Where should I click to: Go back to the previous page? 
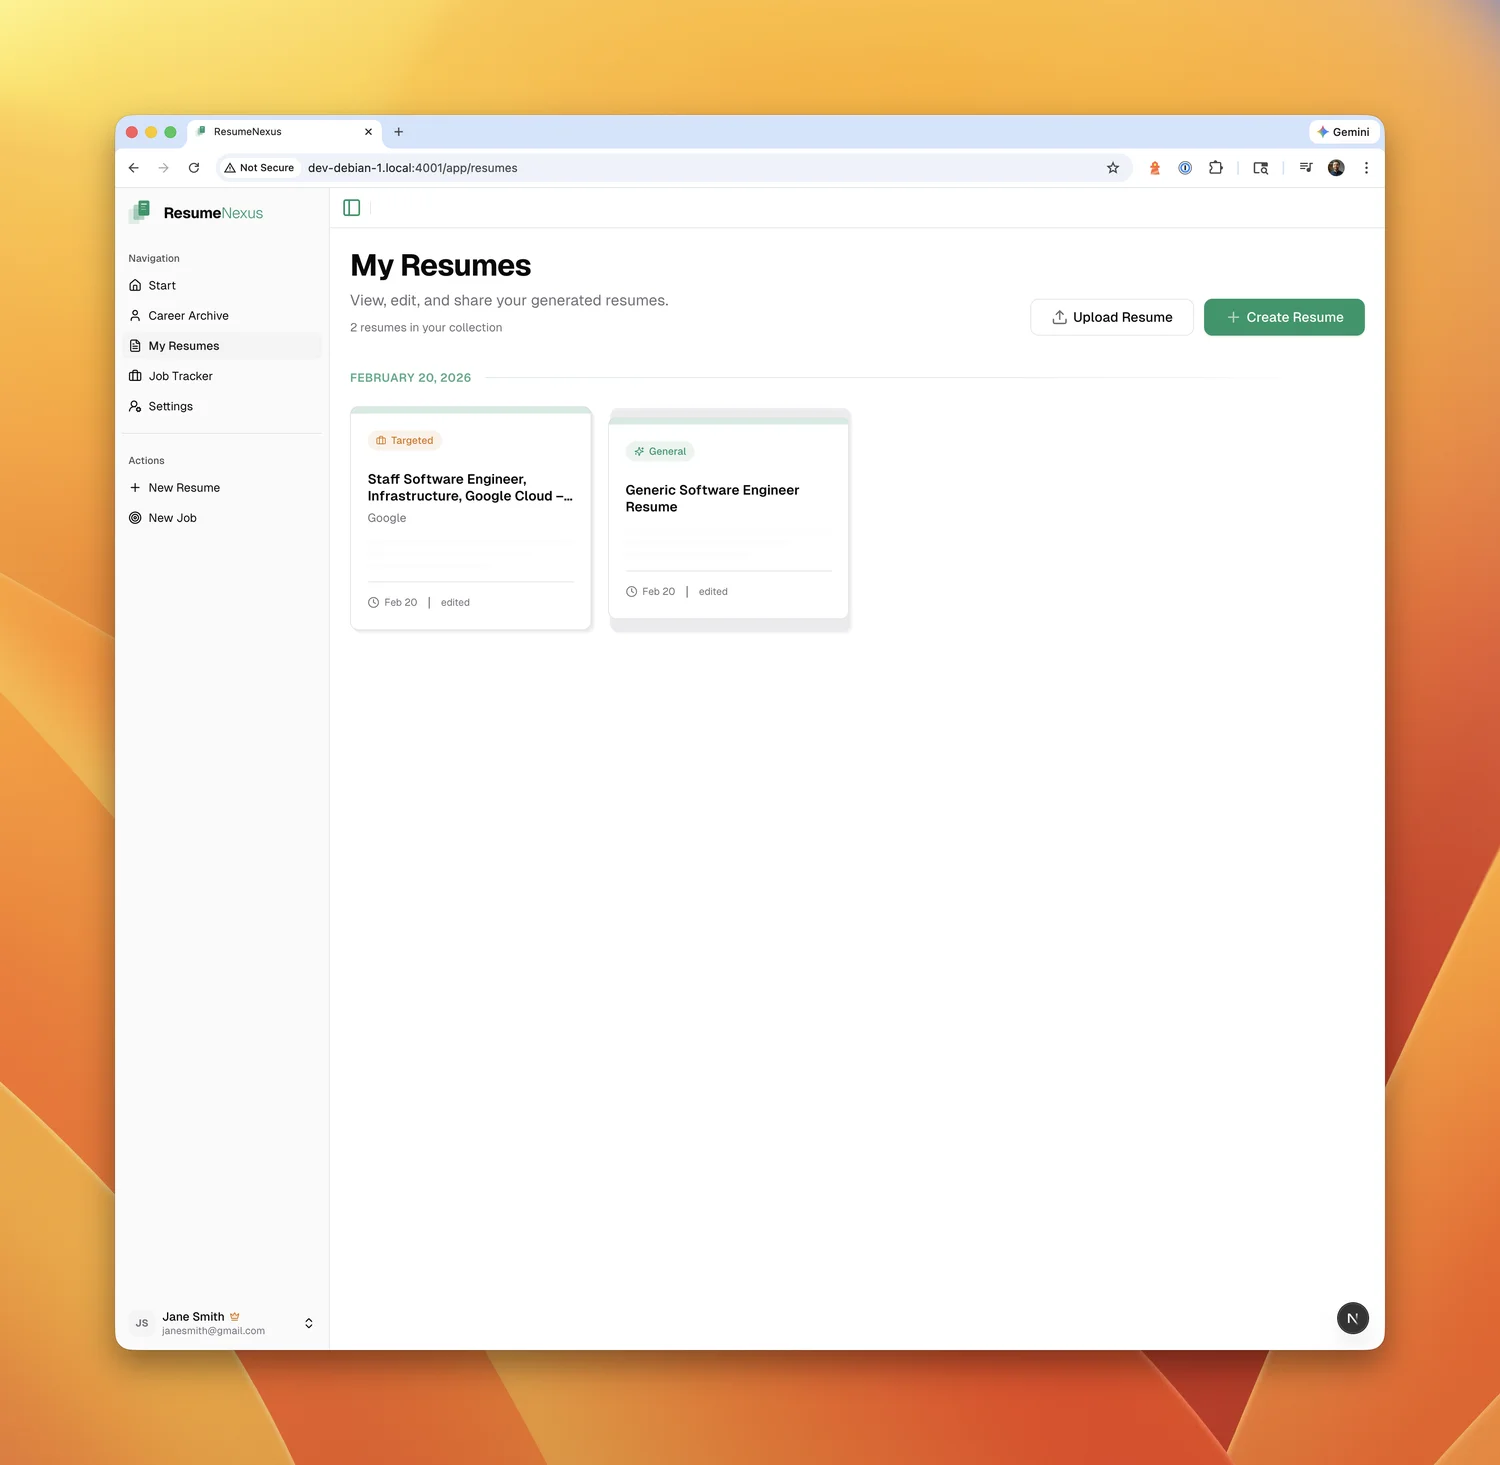tap(134, 168)
